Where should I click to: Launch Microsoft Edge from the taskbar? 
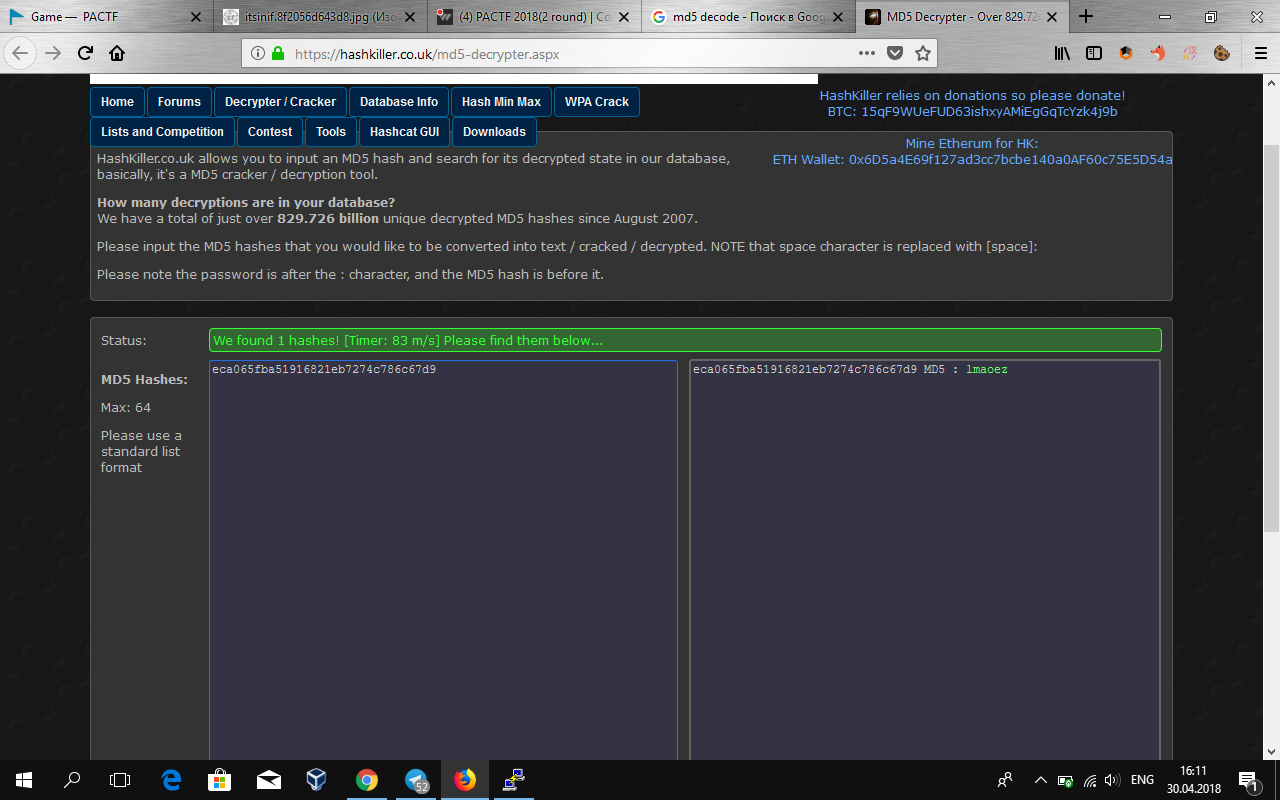point(171,780)
